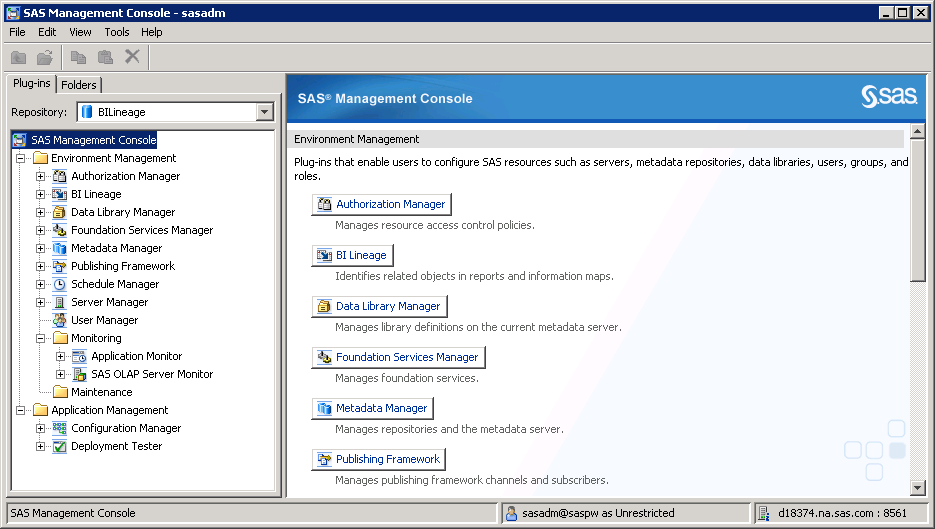The width and height of the screenshot is (935, 529).
Task: Click 'd18374.na.sas.com : 8561' status text
Action: click(x=842, y=513)
